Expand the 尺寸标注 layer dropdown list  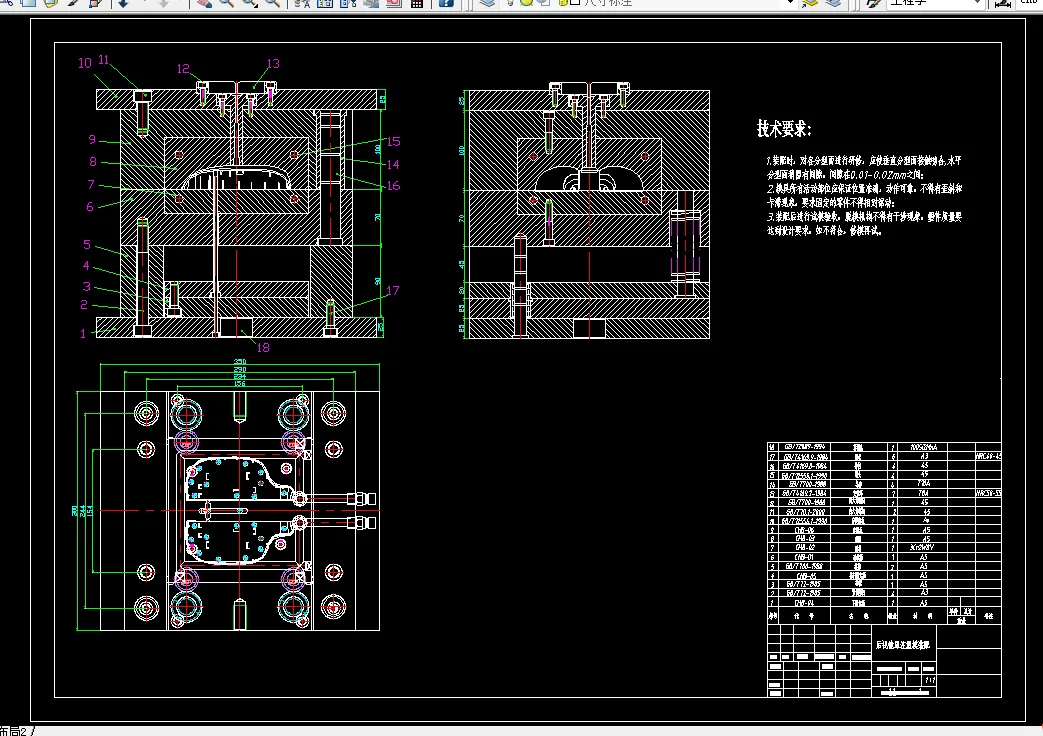(x=789, y=3)
